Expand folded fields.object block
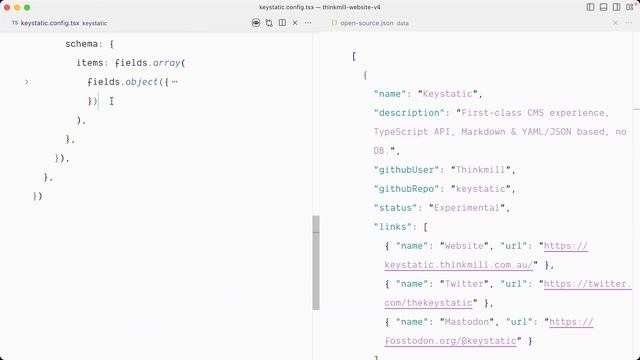Screen dimensions: 640x360 pyautogui.click(x=27, y=82)
